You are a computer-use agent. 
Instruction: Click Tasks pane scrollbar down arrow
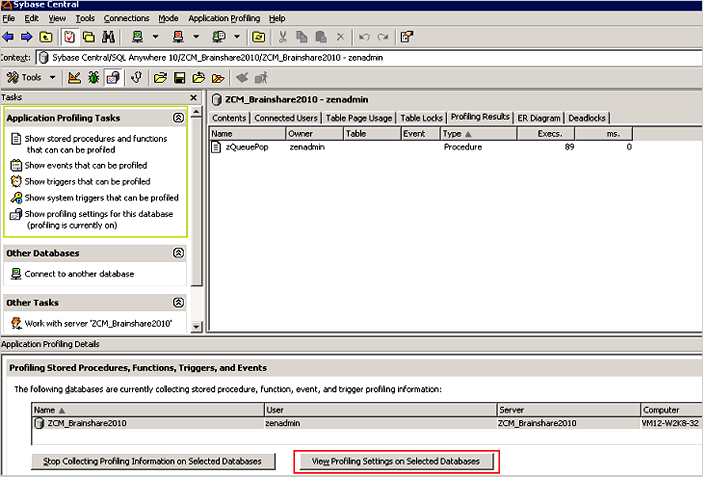click(x=196, y=327)
